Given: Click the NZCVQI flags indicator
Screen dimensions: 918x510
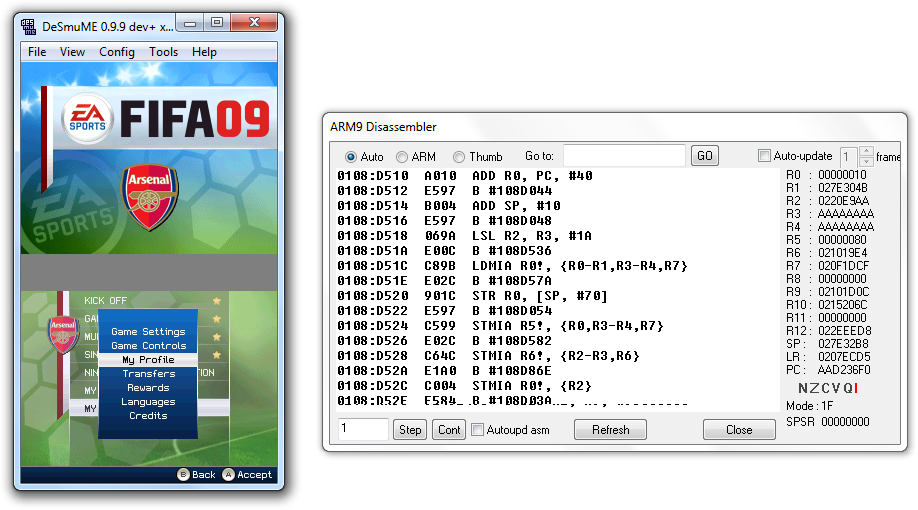Looking at the screenshot, I should [x=828, y=388].
